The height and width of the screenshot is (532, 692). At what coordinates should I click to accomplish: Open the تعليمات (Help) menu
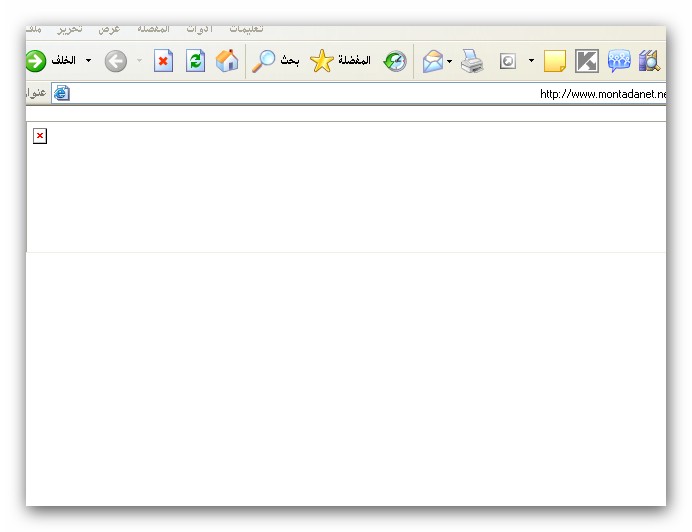tap(246, 29)
